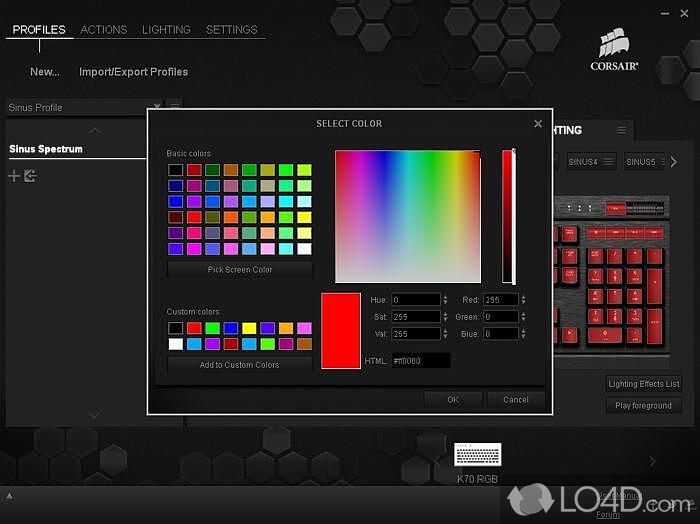700x524 pixels.
Task: Click the Blue value field
Action: pyautogui.click(x=501, y=333)
